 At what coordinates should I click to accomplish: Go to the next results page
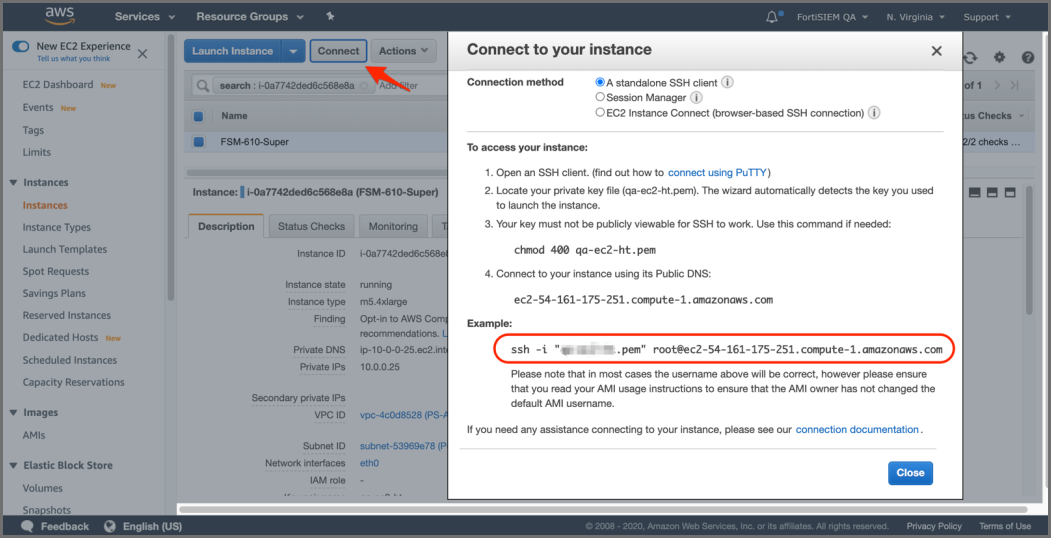(x=997, y=85)
